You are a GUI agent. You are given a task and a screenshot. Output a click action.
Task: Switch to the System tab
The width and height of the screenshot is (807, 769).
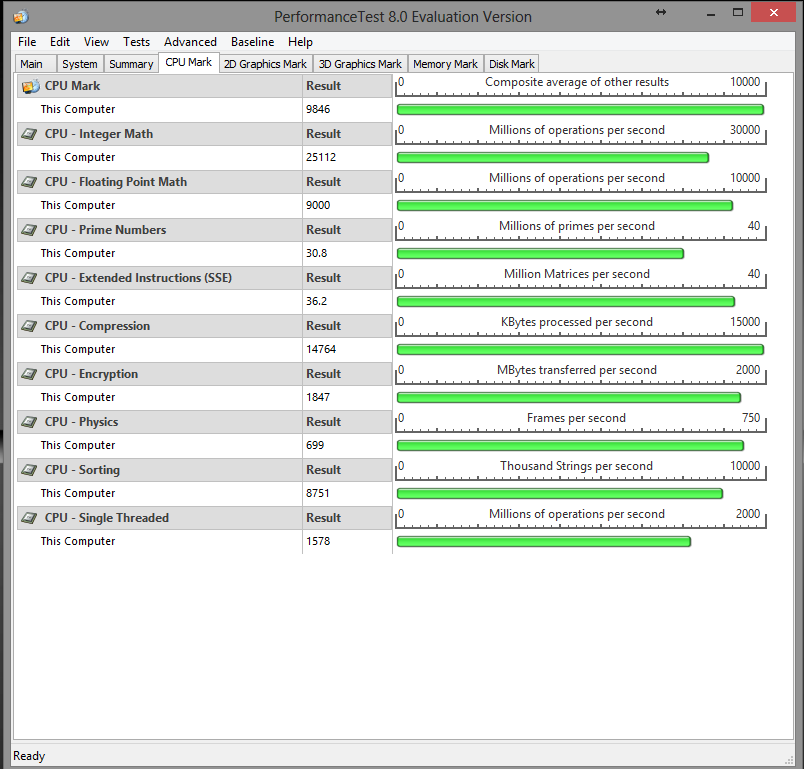coord(80,64)
